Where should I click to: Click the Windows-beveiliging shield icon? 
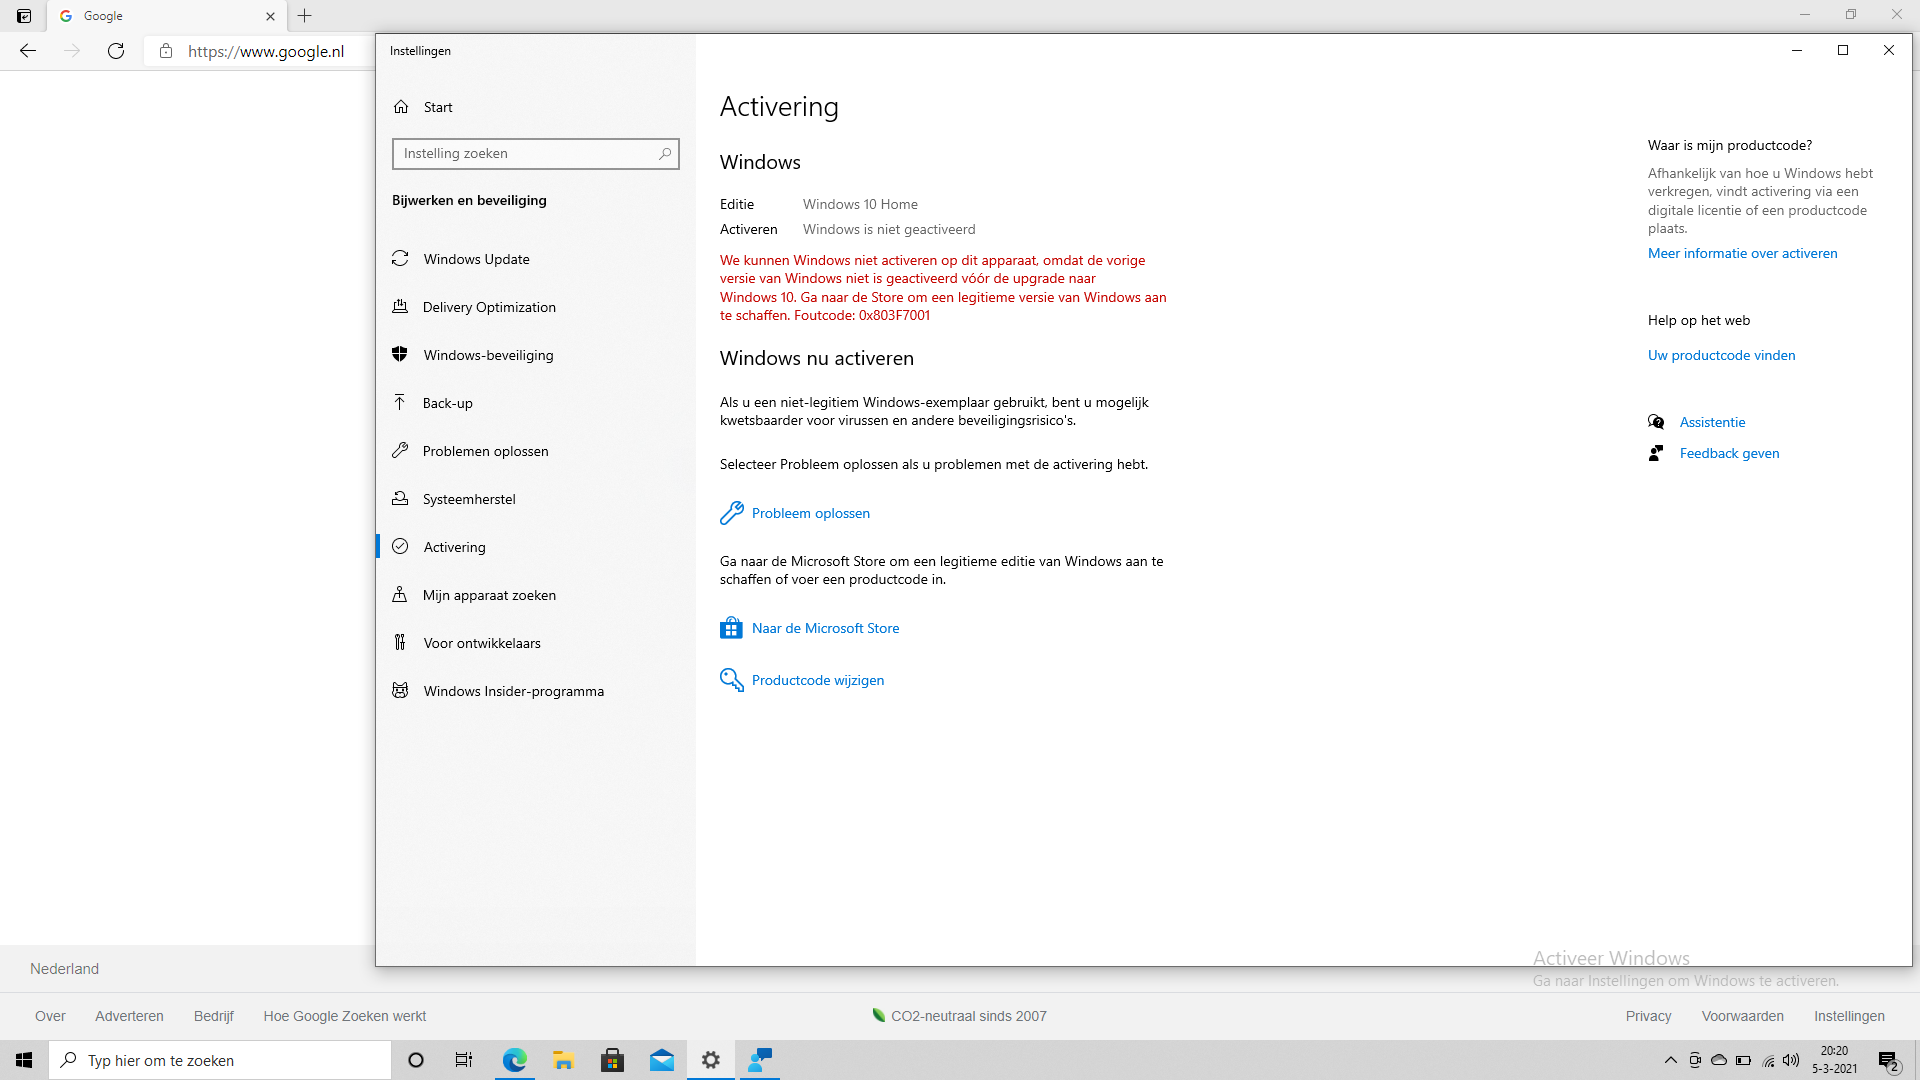[400, 354]
